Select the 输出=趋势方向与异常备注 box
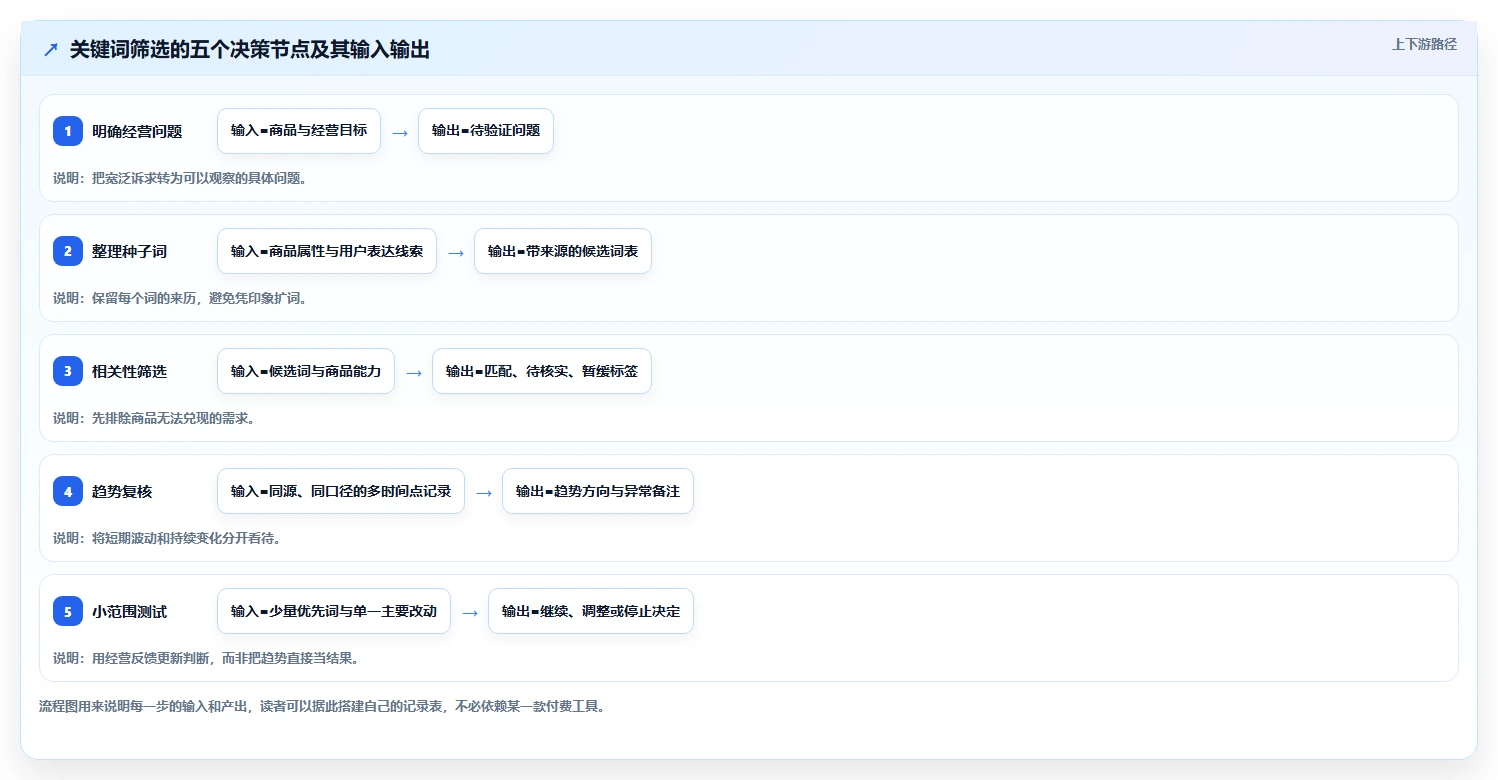 [598, 491]
